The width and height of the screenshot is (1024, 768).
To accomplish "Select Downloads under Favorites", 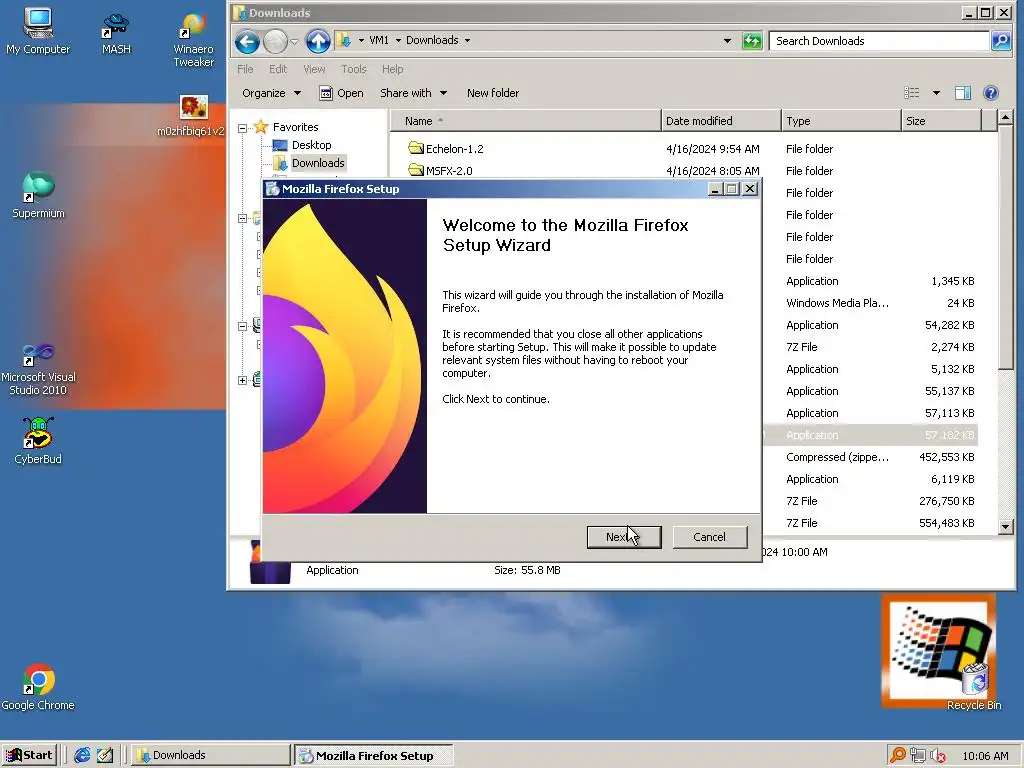I will click(317, 163).
